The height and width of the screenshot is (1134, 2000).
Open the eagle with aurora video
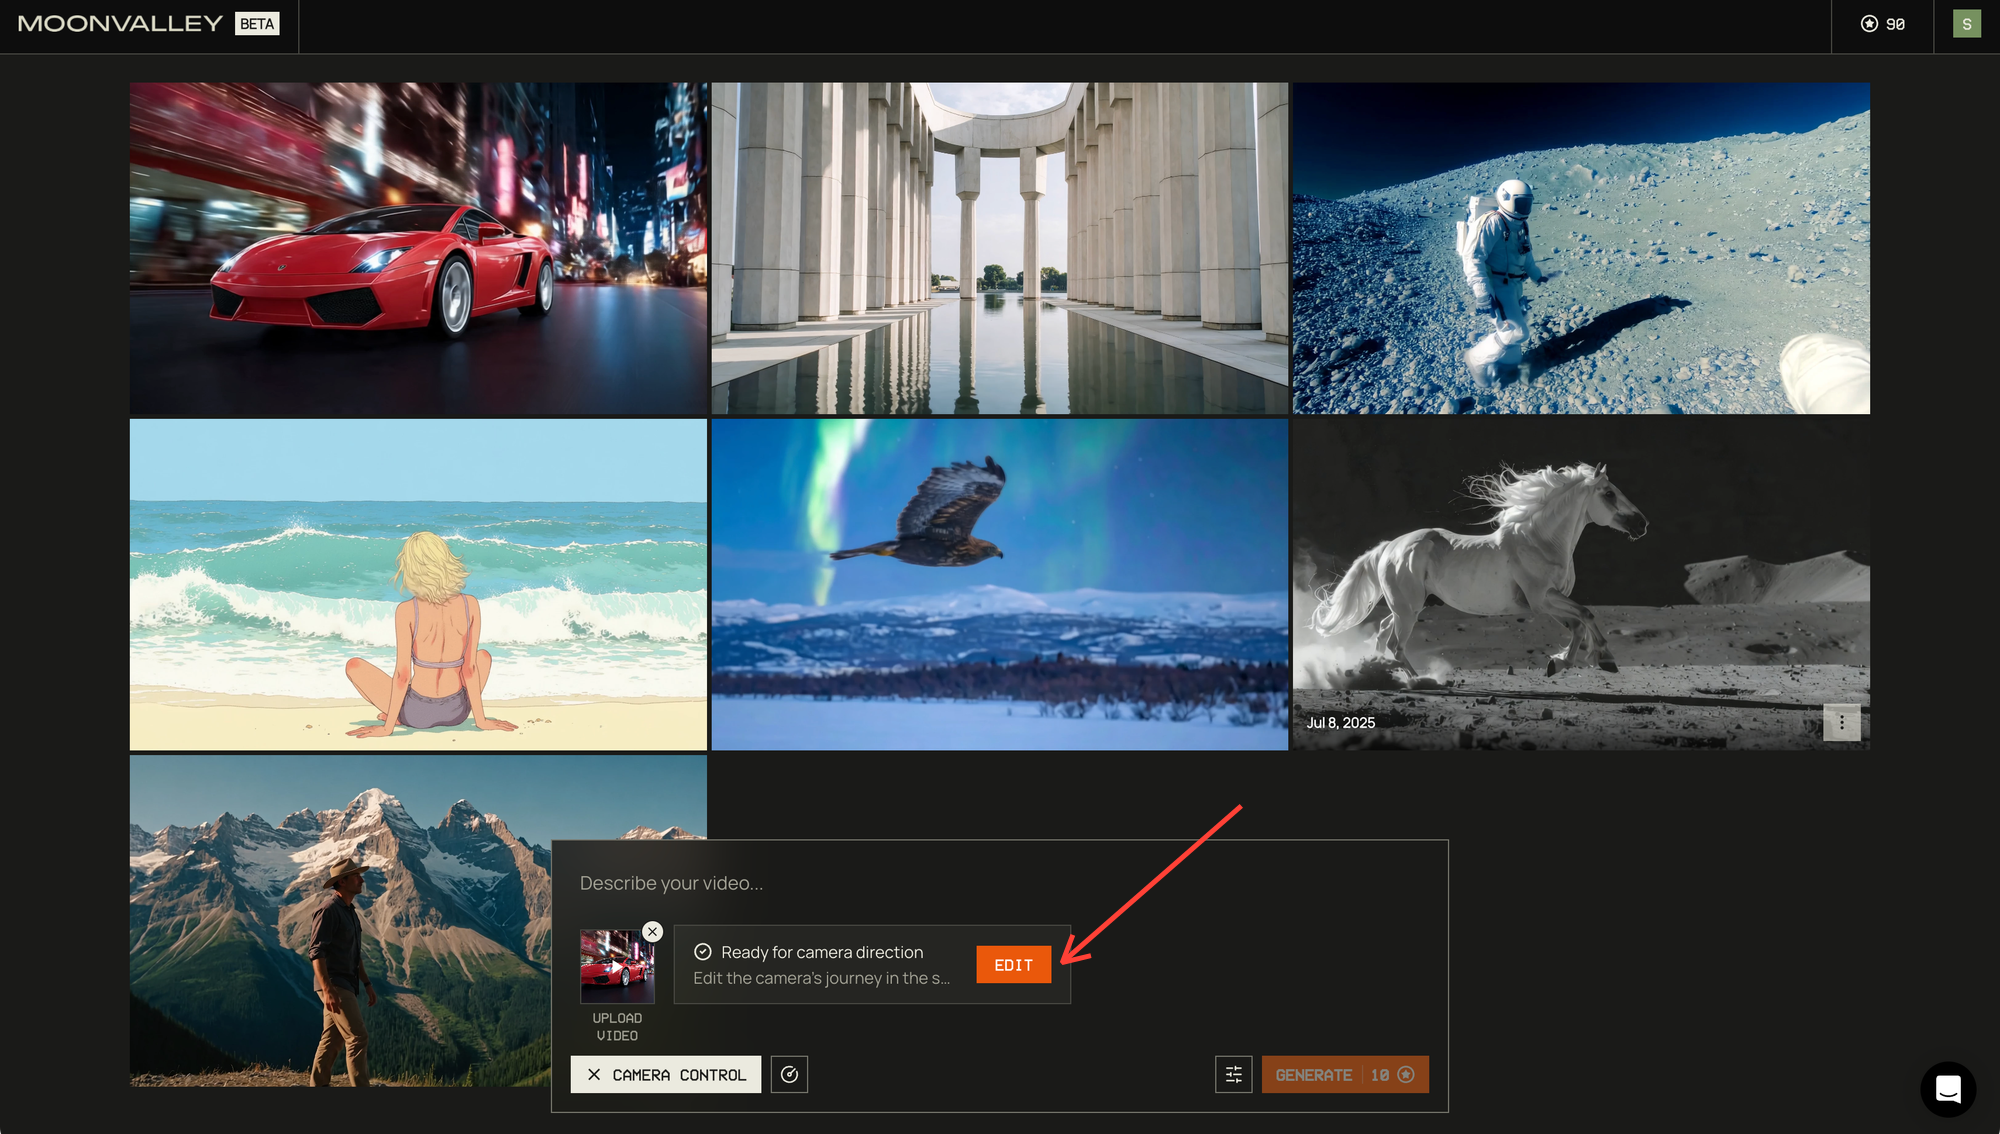[1000, 584]
